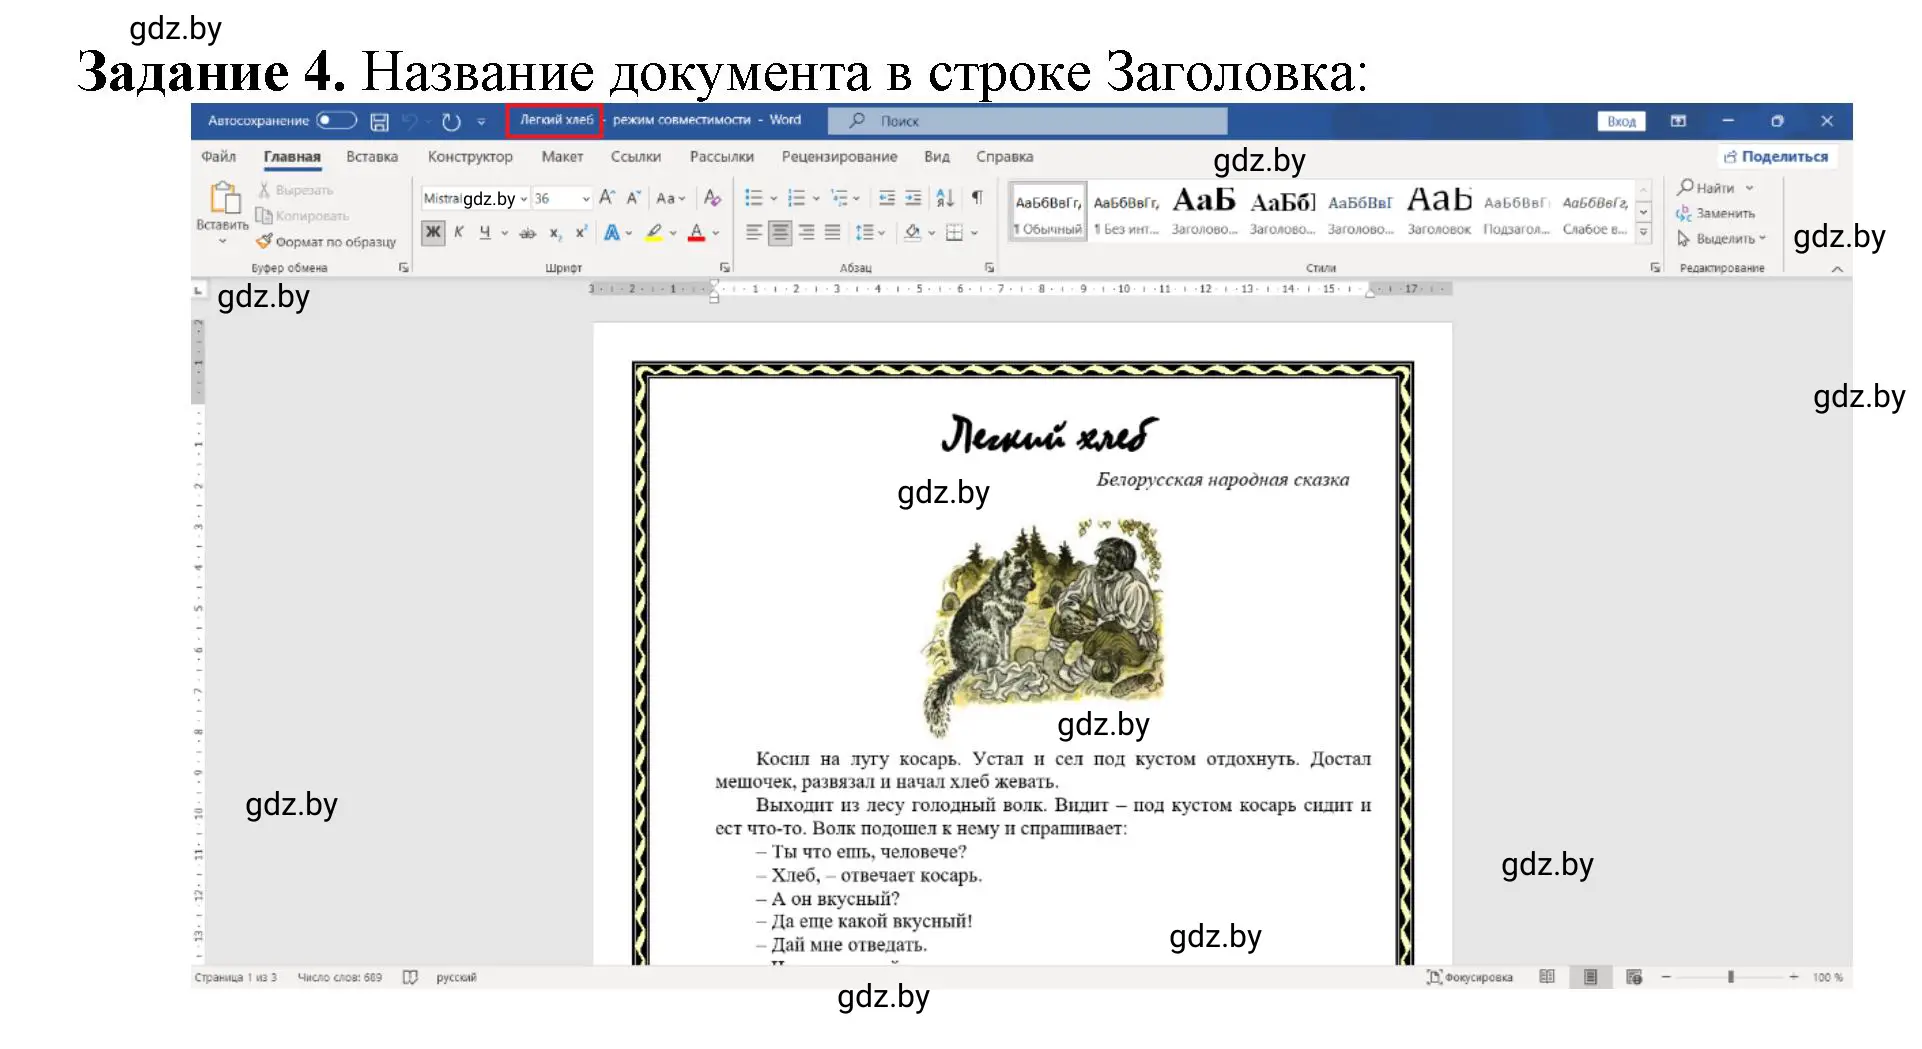Collapse the ribbon chevron
Image resolution: width=1922 pixels, height=1049 pixels.
click(1837, 269)
